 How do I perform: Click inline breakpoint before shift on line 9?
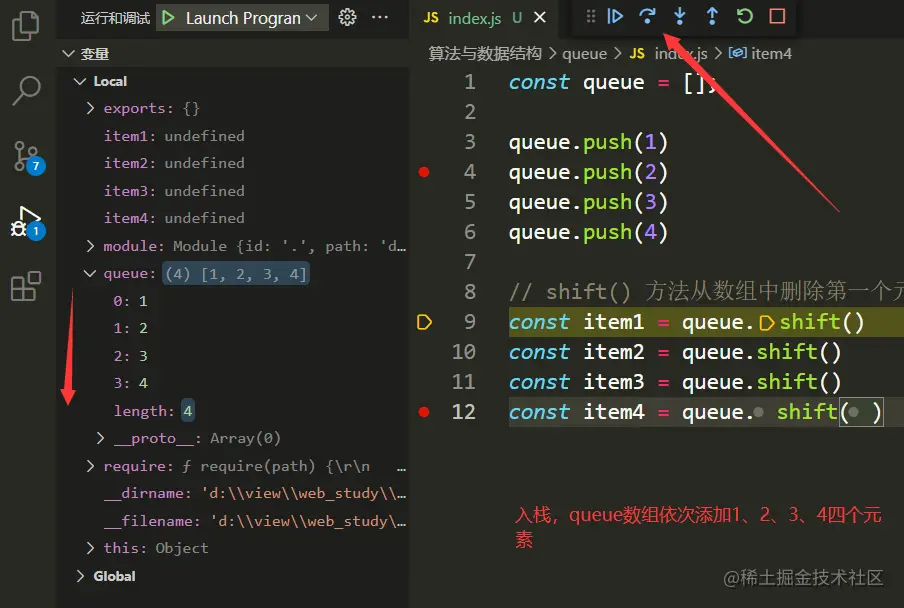[767, 323]
